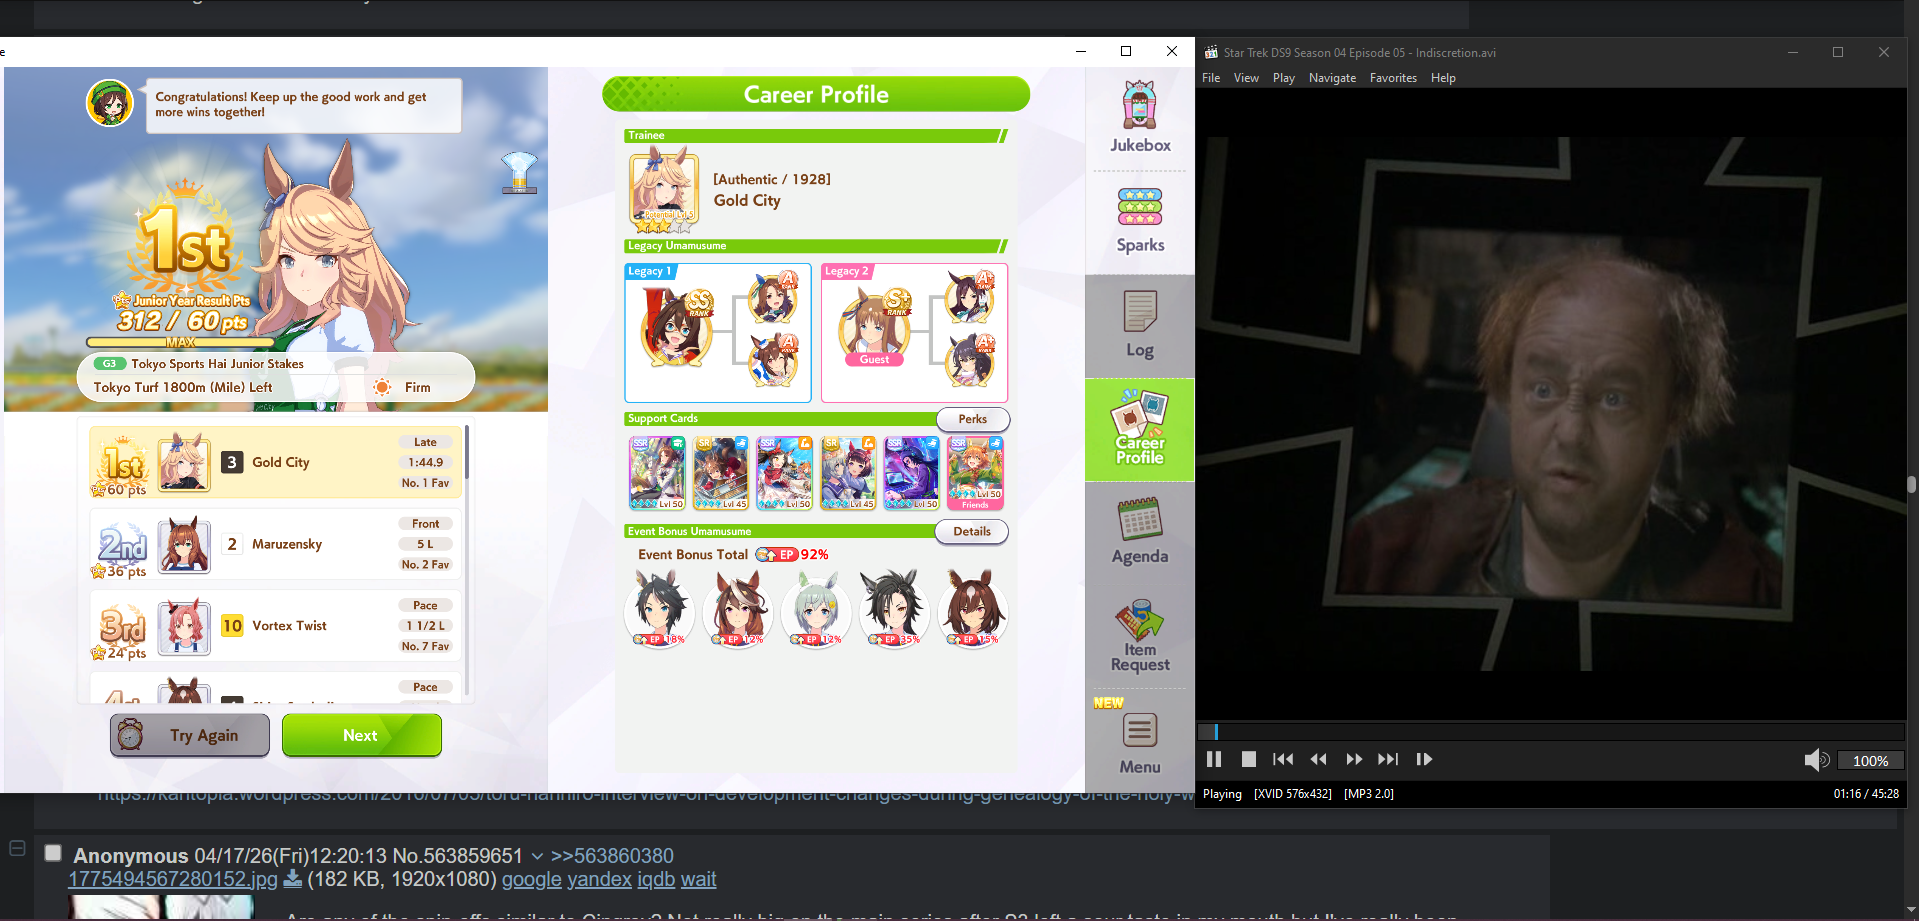
Task: Open the Help menu in the media player
Action: (1443, 78)
